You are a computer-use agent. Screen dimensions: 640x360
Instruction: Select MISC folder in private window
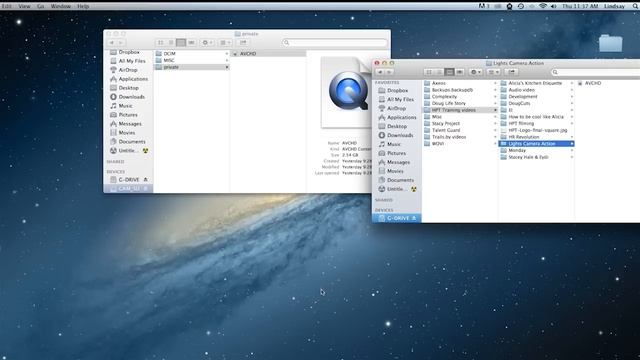click(x=192, y=60)
